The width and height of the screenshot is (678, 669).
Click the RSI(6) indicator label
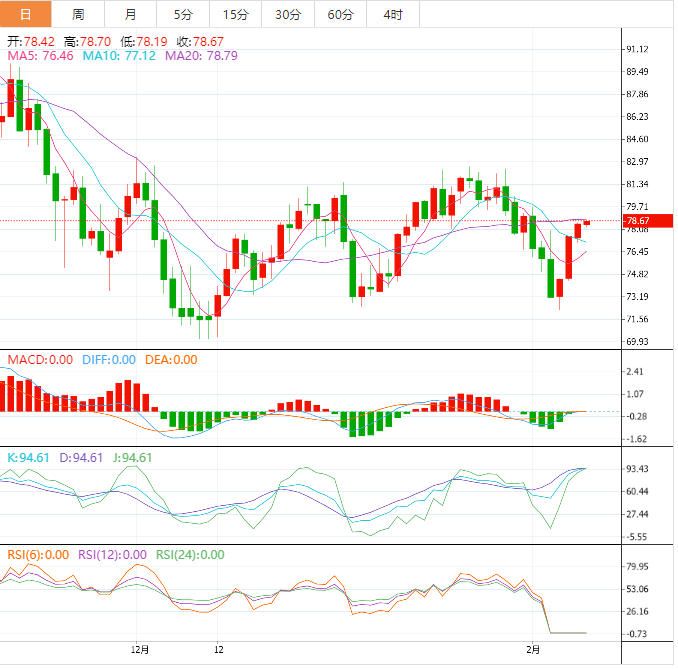click(x=38, y=555)
